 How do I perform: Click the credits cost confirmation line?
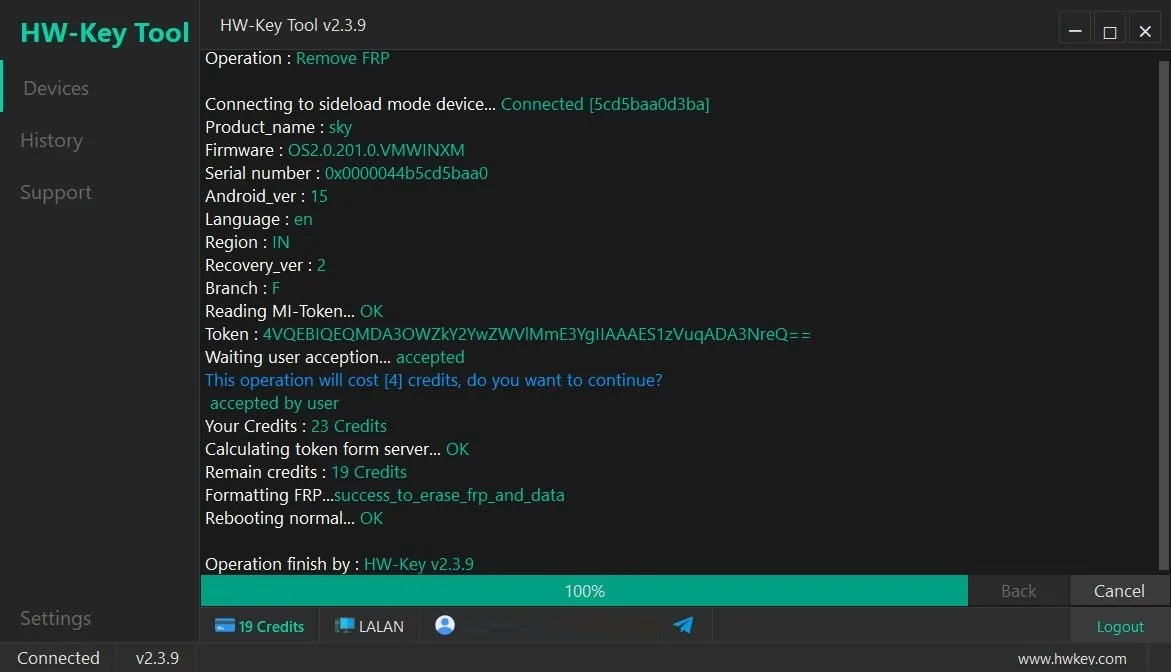(x=434, y=380)
